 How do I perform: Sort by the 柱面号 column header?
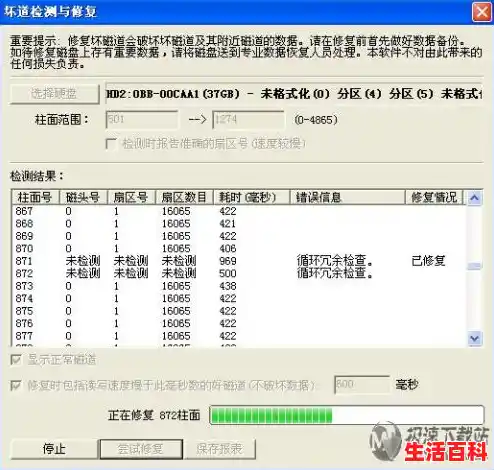(x=35, y=197)
